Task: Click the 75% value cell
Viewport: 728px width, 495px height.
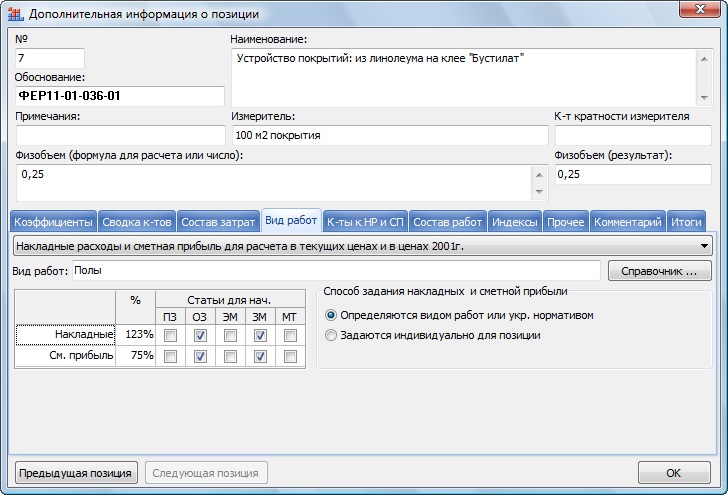Action: click(136, 356)
